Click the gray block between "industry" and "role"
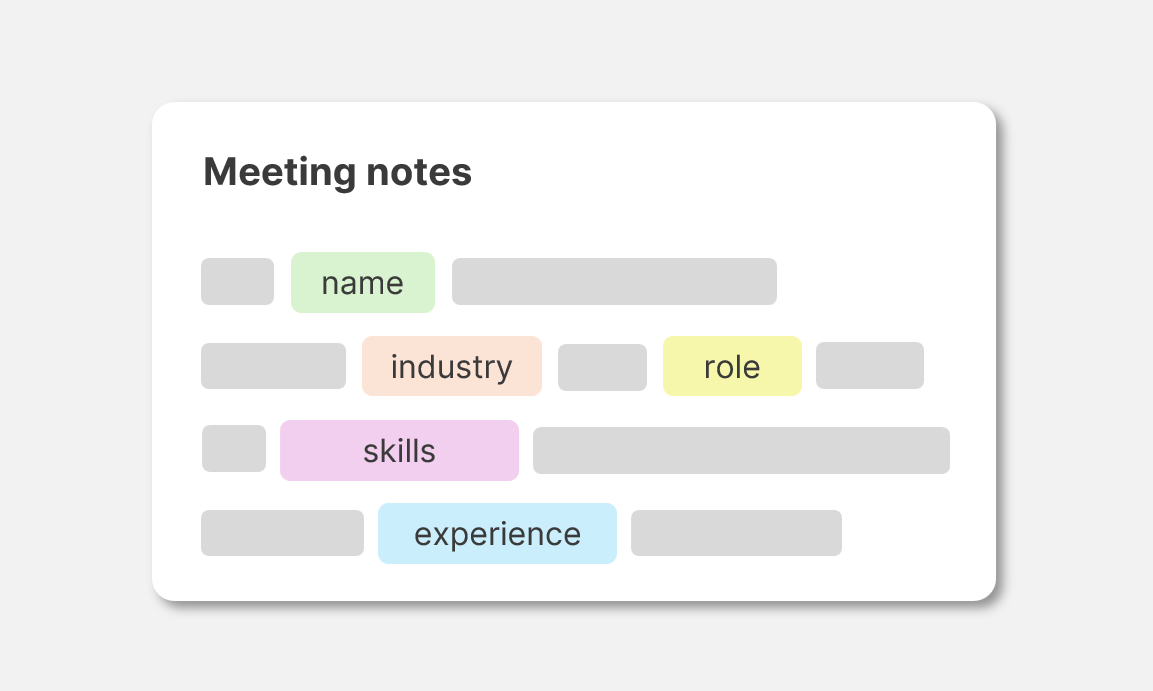This screenshot has height=691, width=1153. 602,367
